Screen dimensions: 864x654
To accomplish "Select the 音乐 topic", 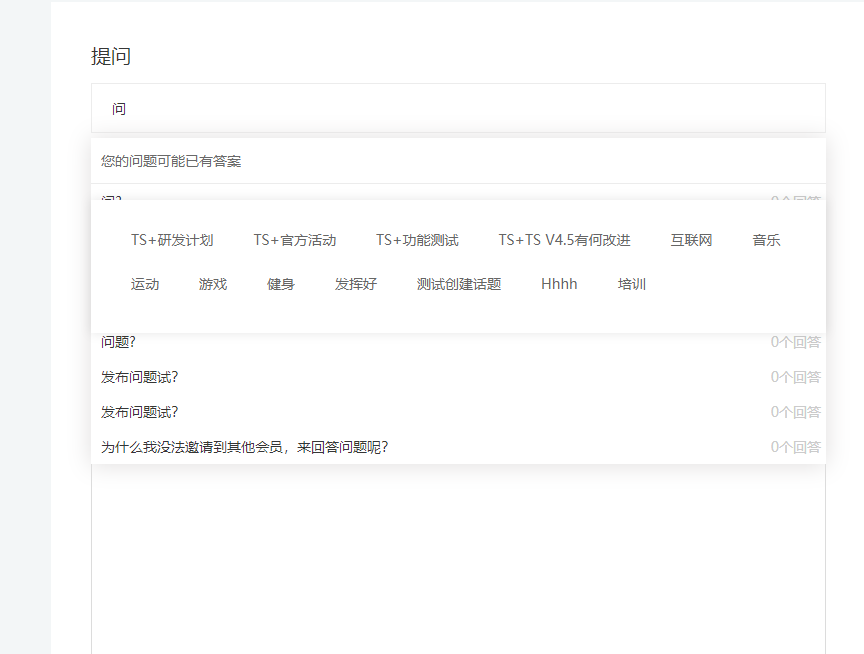I will coord(766,240).
